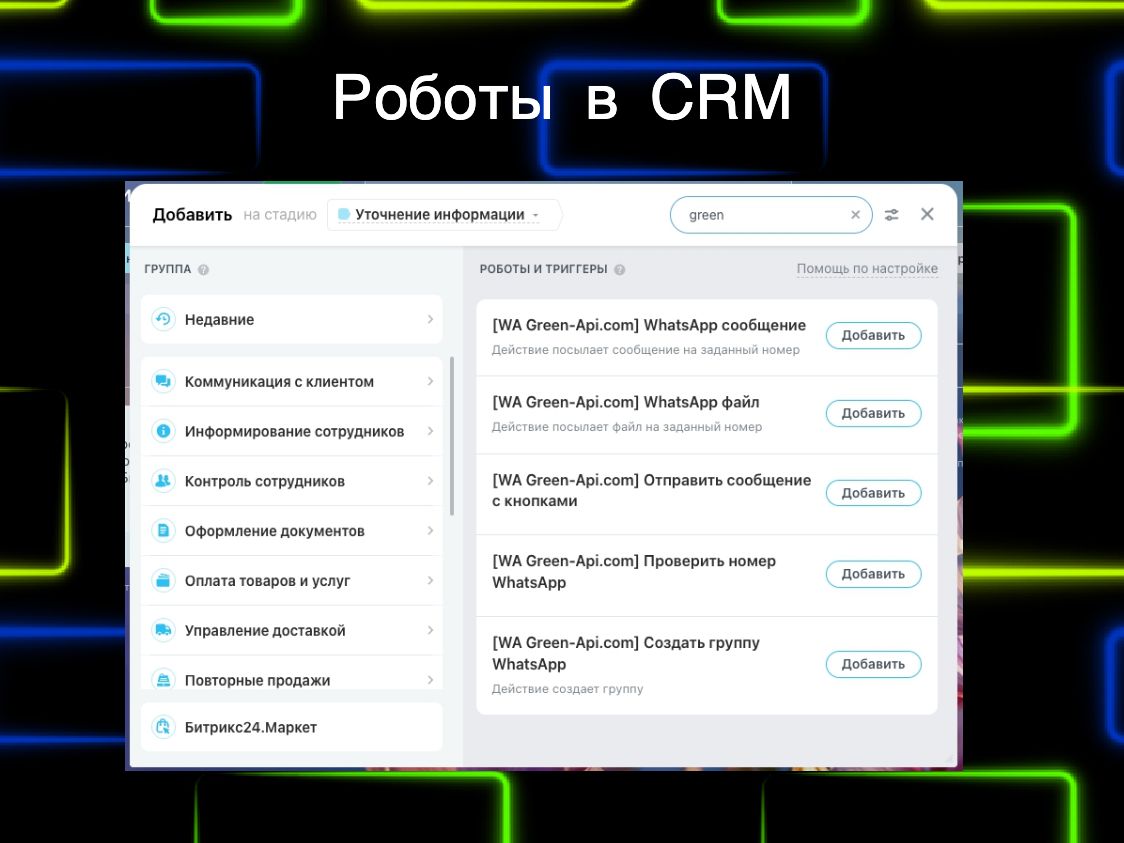Click Создать группу WhatsApp robot title
Image resolution: width=1124 pixels, height=843 pixels.
[x=625, y=653]
